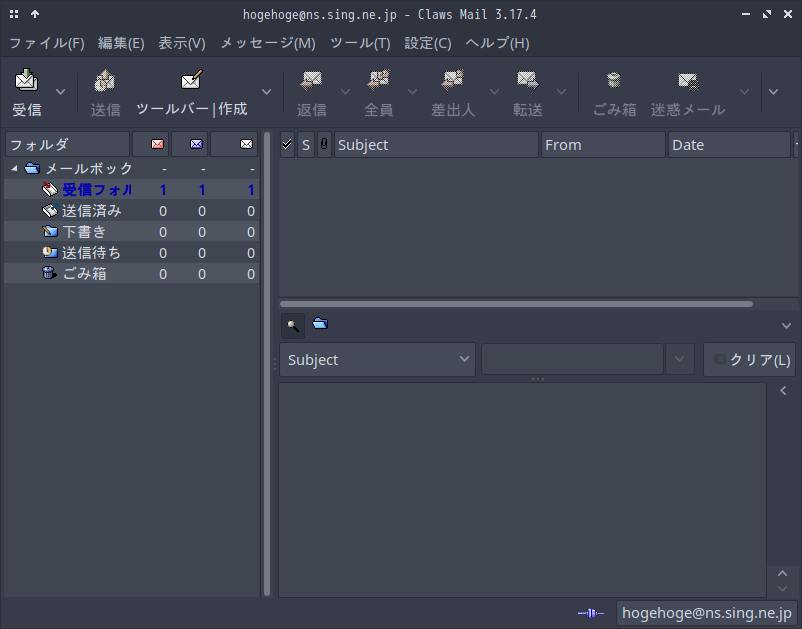This screenshot has height=629, width=802.
Task: Open the ヘルプ(H) menu
Action: 498,43
